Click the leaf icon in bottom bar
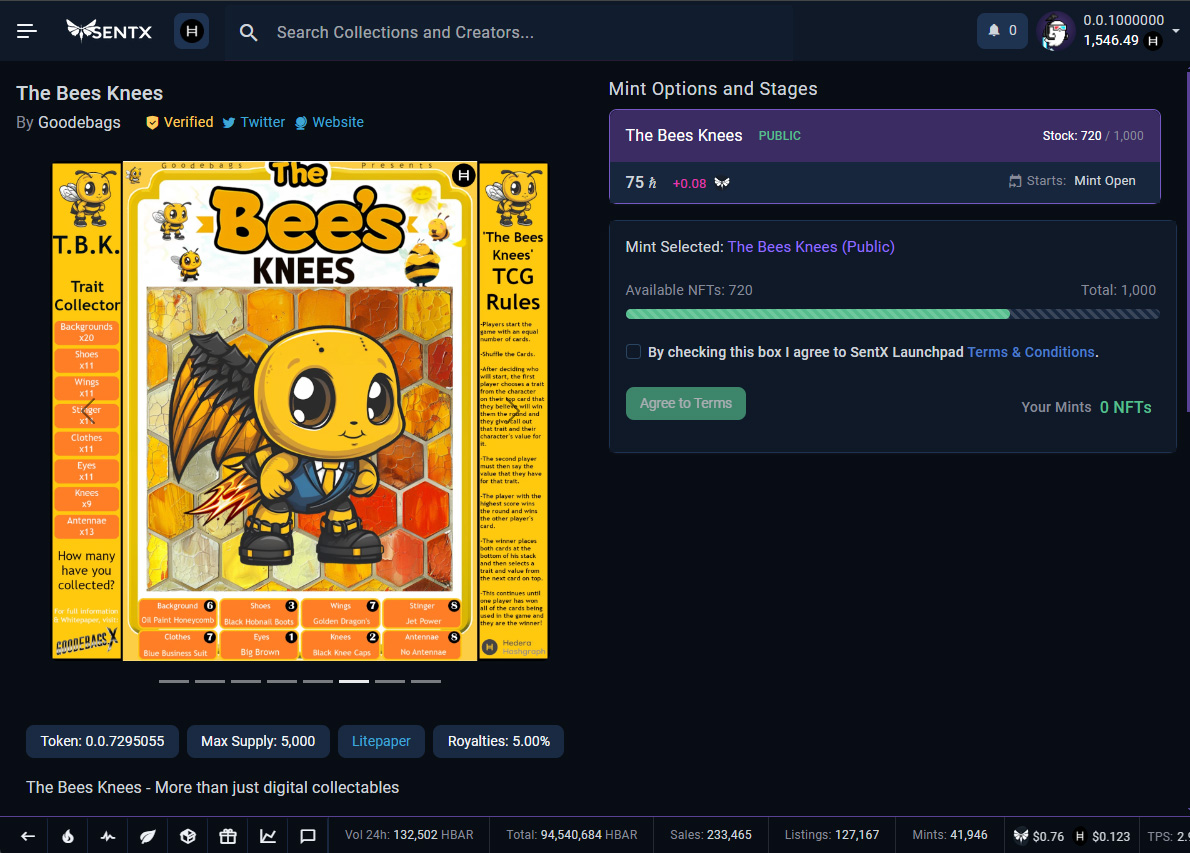Viewport: 1190px width, 853px height. 148,836
